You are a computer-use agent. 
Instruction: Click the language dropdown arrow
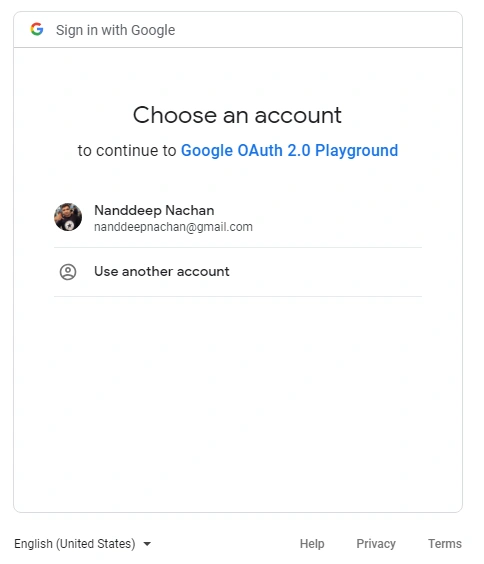[x=147, y=544]
